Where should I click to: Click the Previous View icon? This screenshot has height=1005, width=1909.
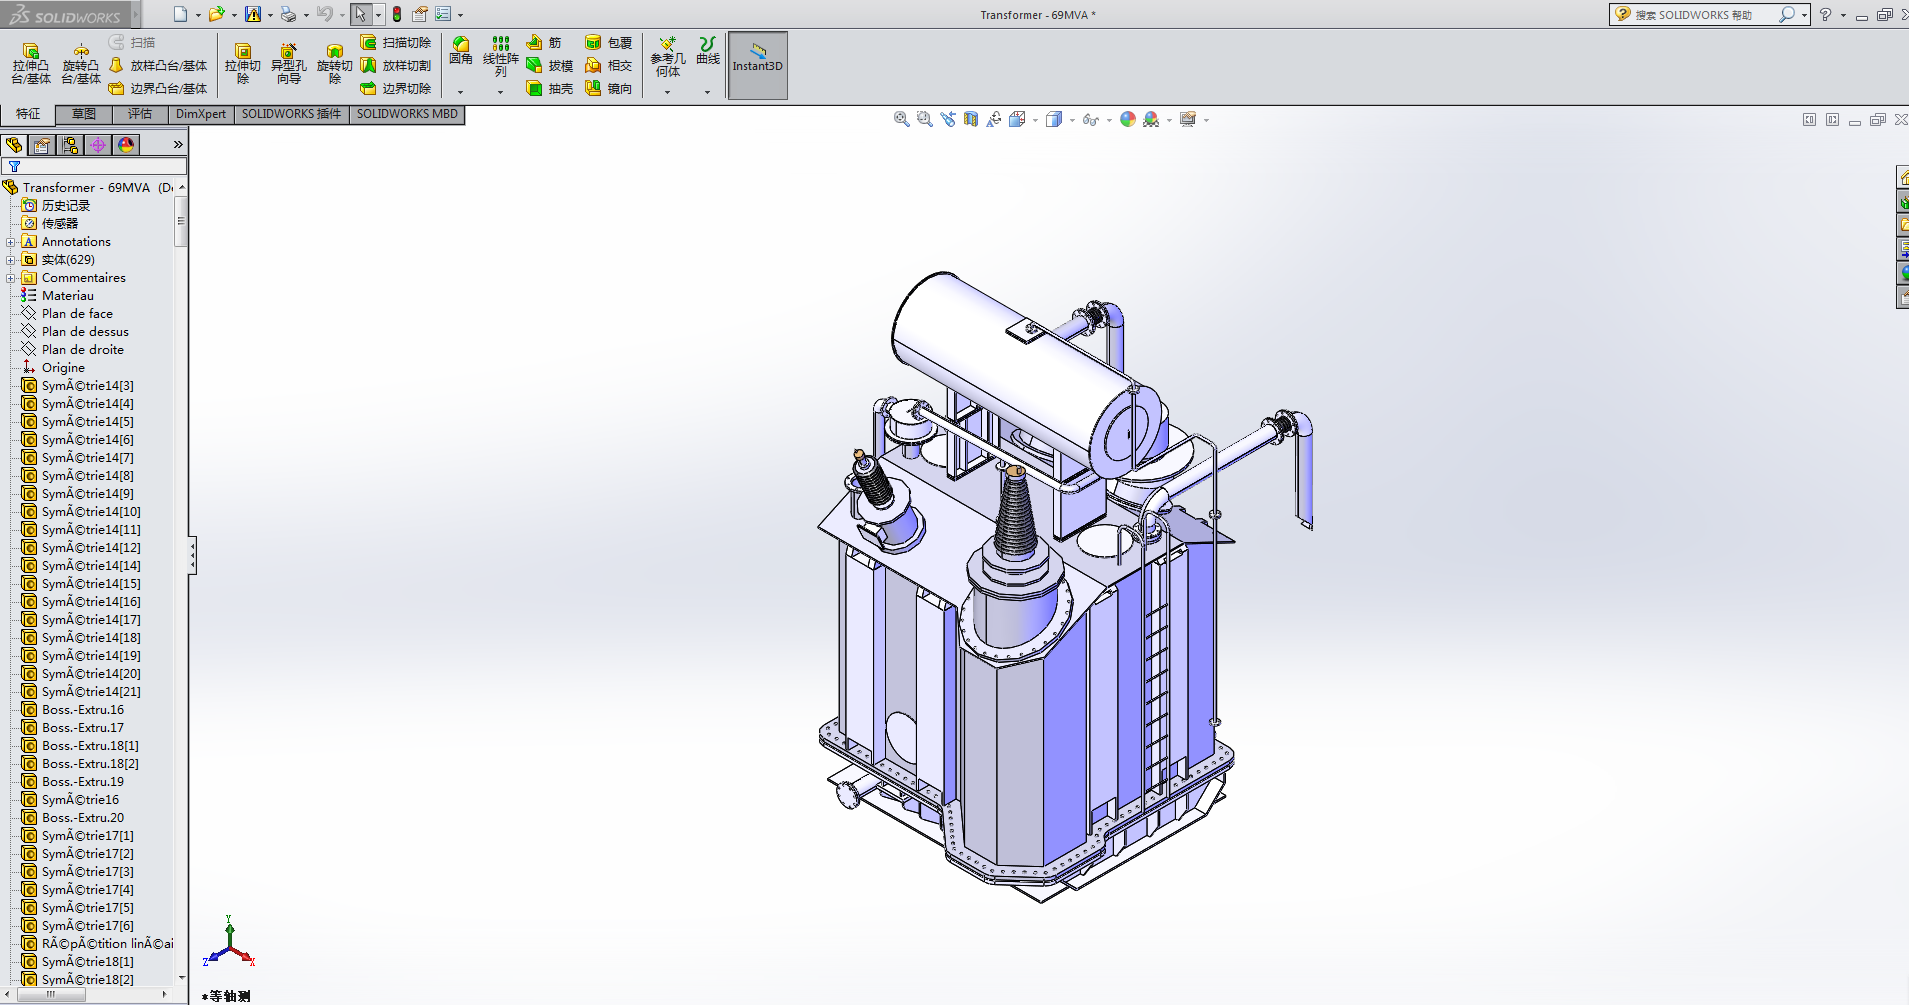coord(948,119)
